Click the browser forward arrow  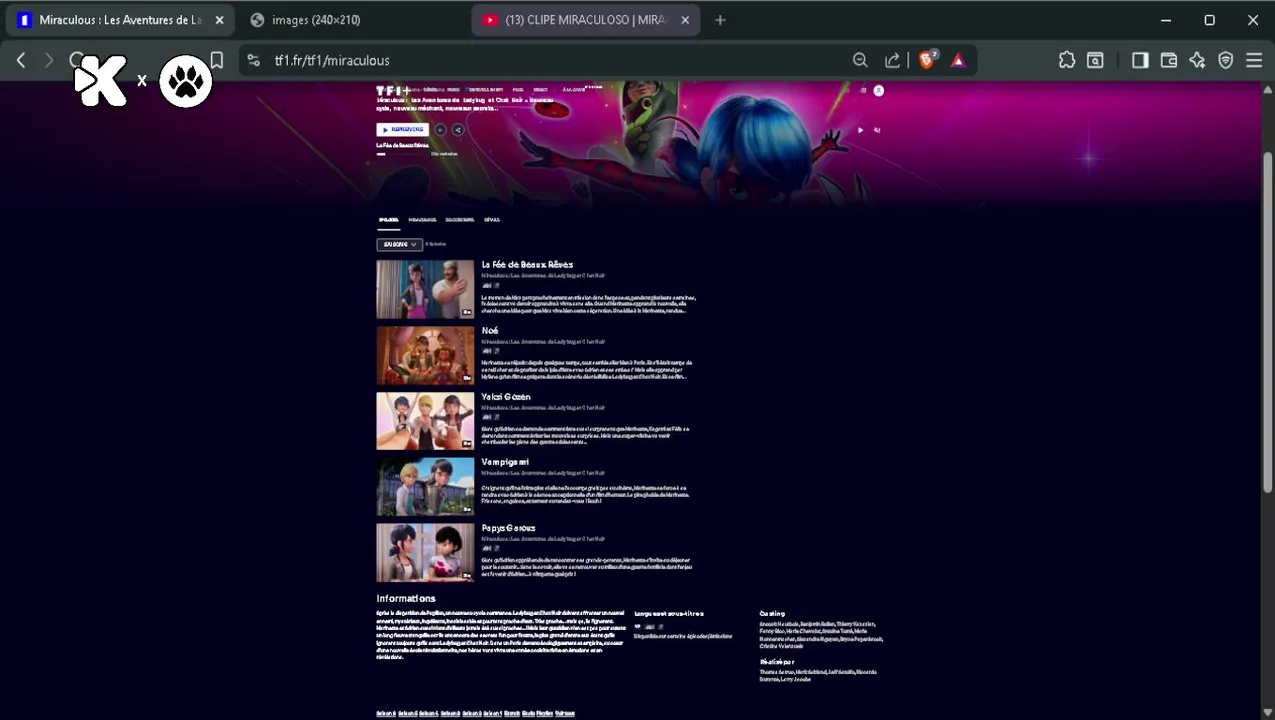pyautogui.click(x=48, y=61)
